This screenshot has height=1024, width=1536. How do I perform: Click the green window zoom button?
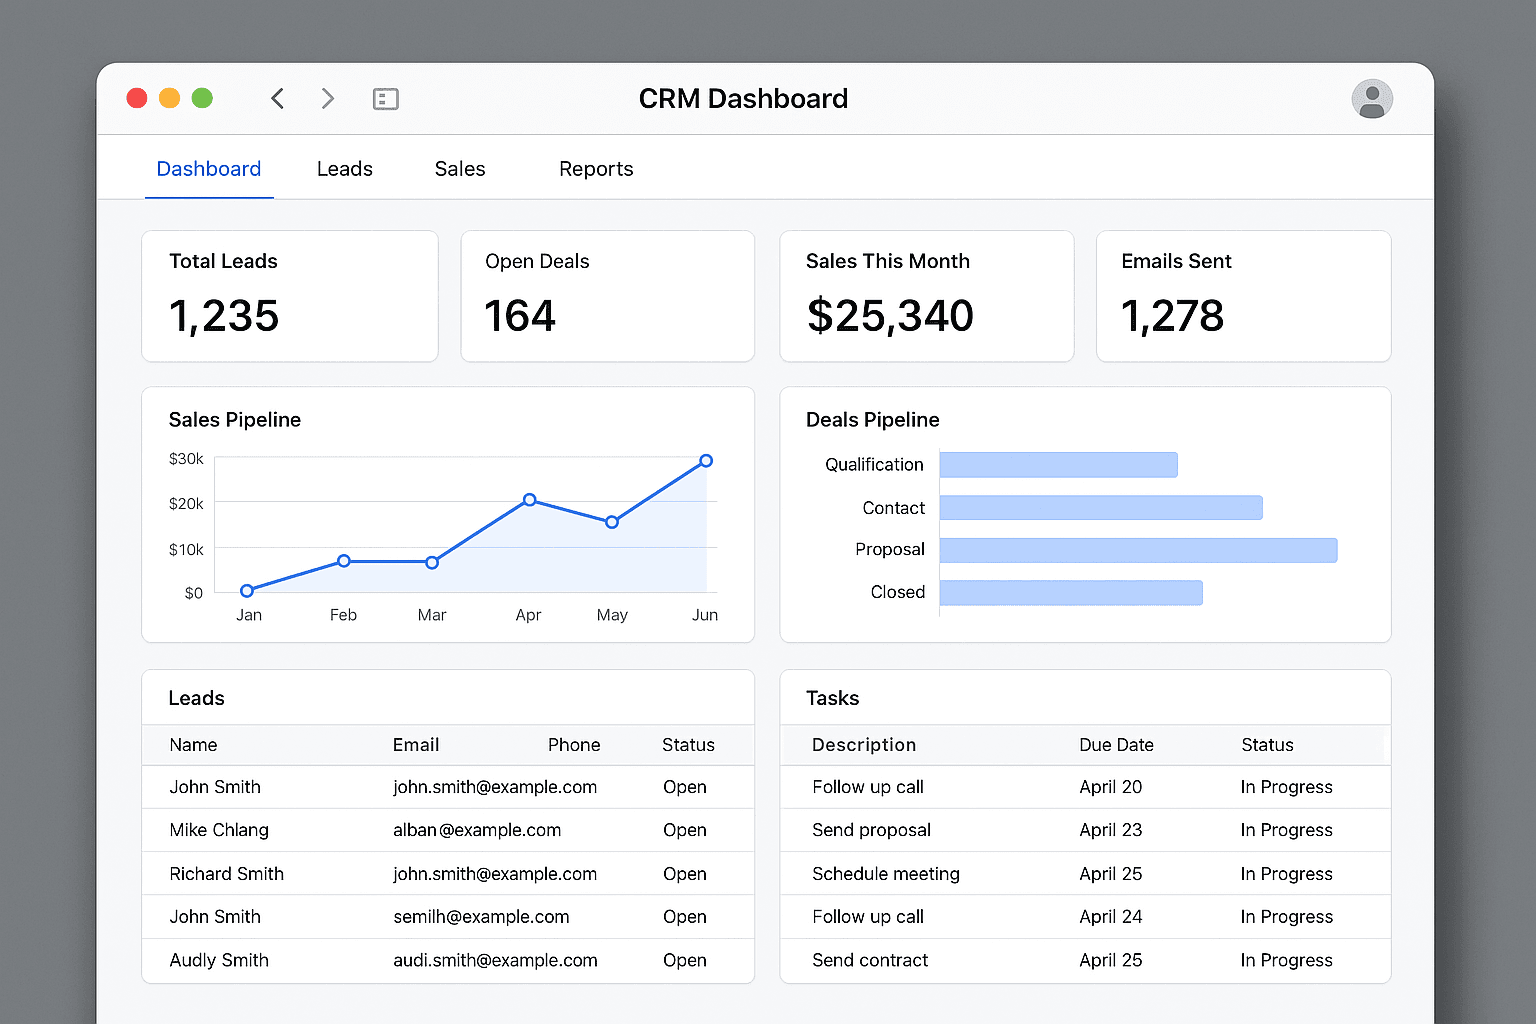pyautogui.click(x=202, y=98)
